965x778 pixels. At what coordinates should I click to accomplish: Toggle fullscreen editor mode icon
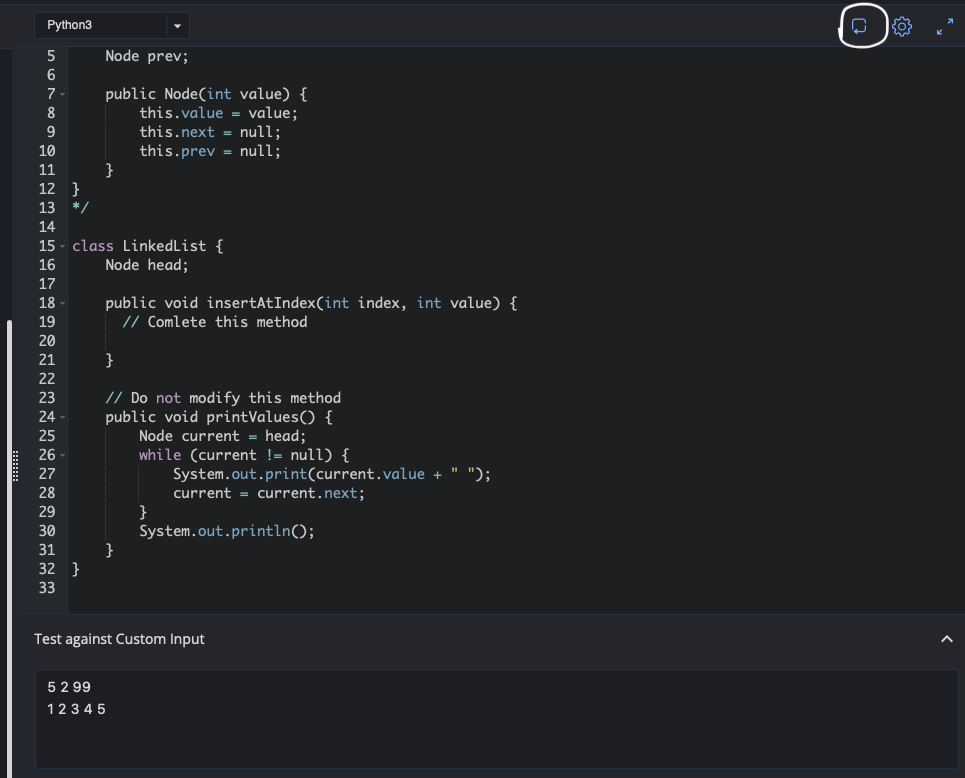[945, 26]
